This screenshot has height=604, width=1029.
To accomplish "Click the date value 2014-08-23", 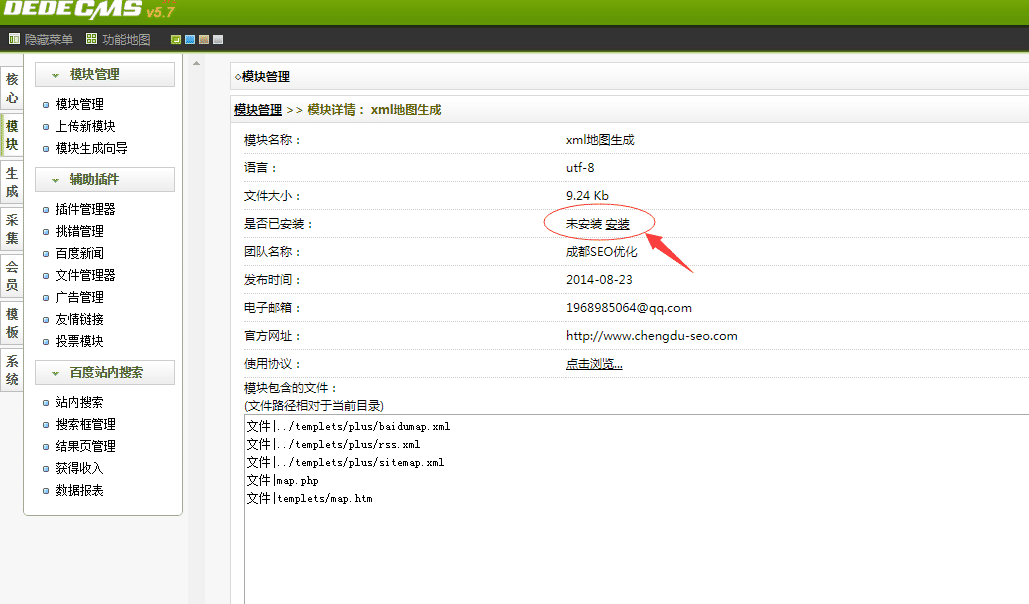I will coord(599,280).
